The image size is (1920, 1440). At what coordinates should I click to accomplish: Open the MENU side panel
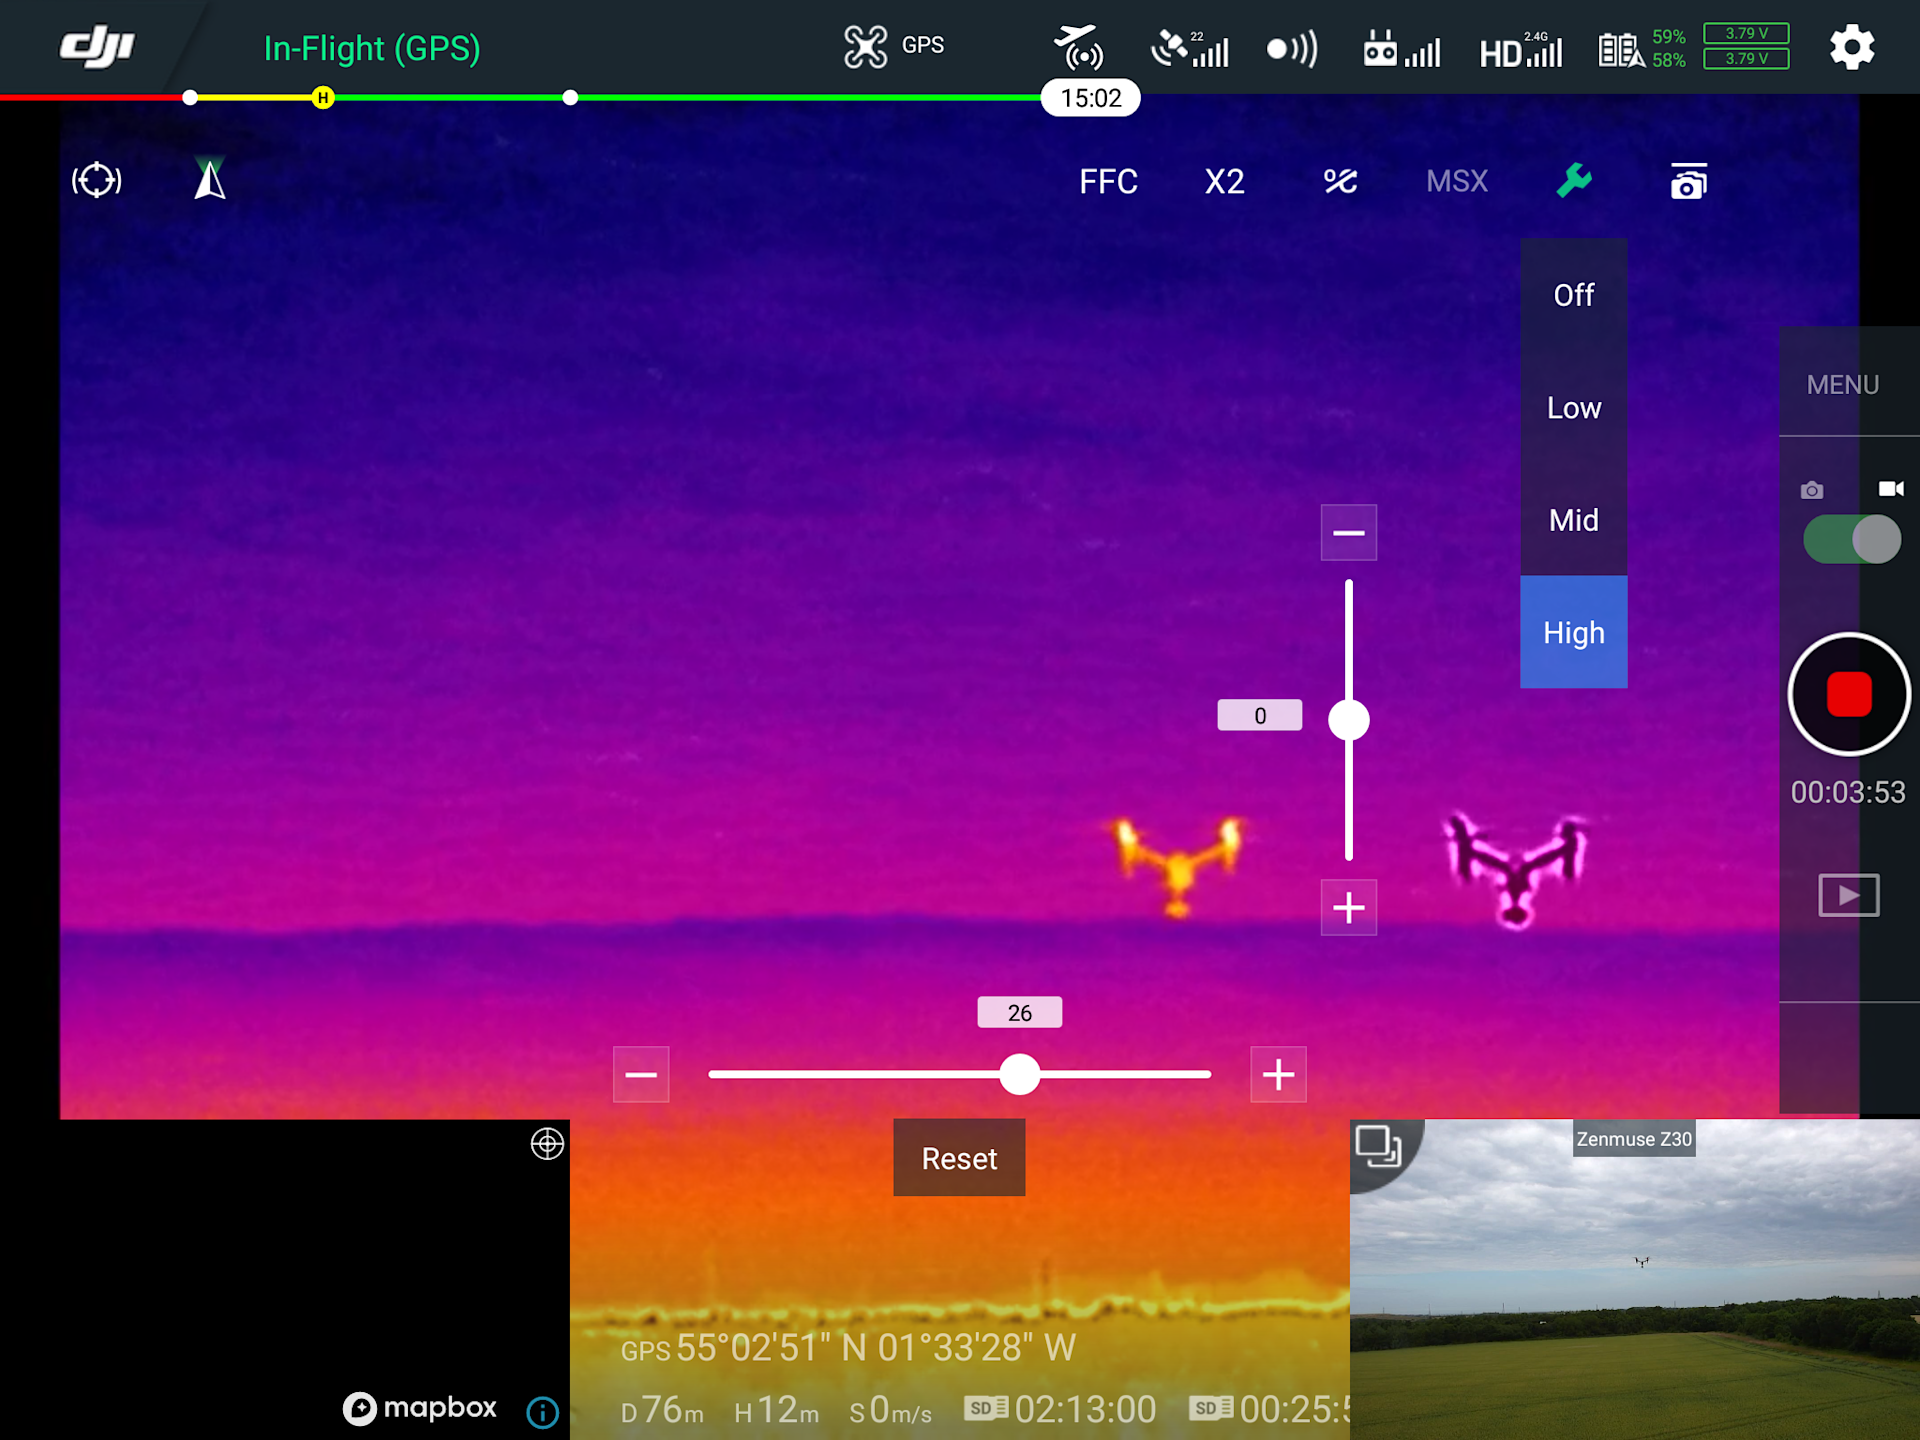[1842, 385]
